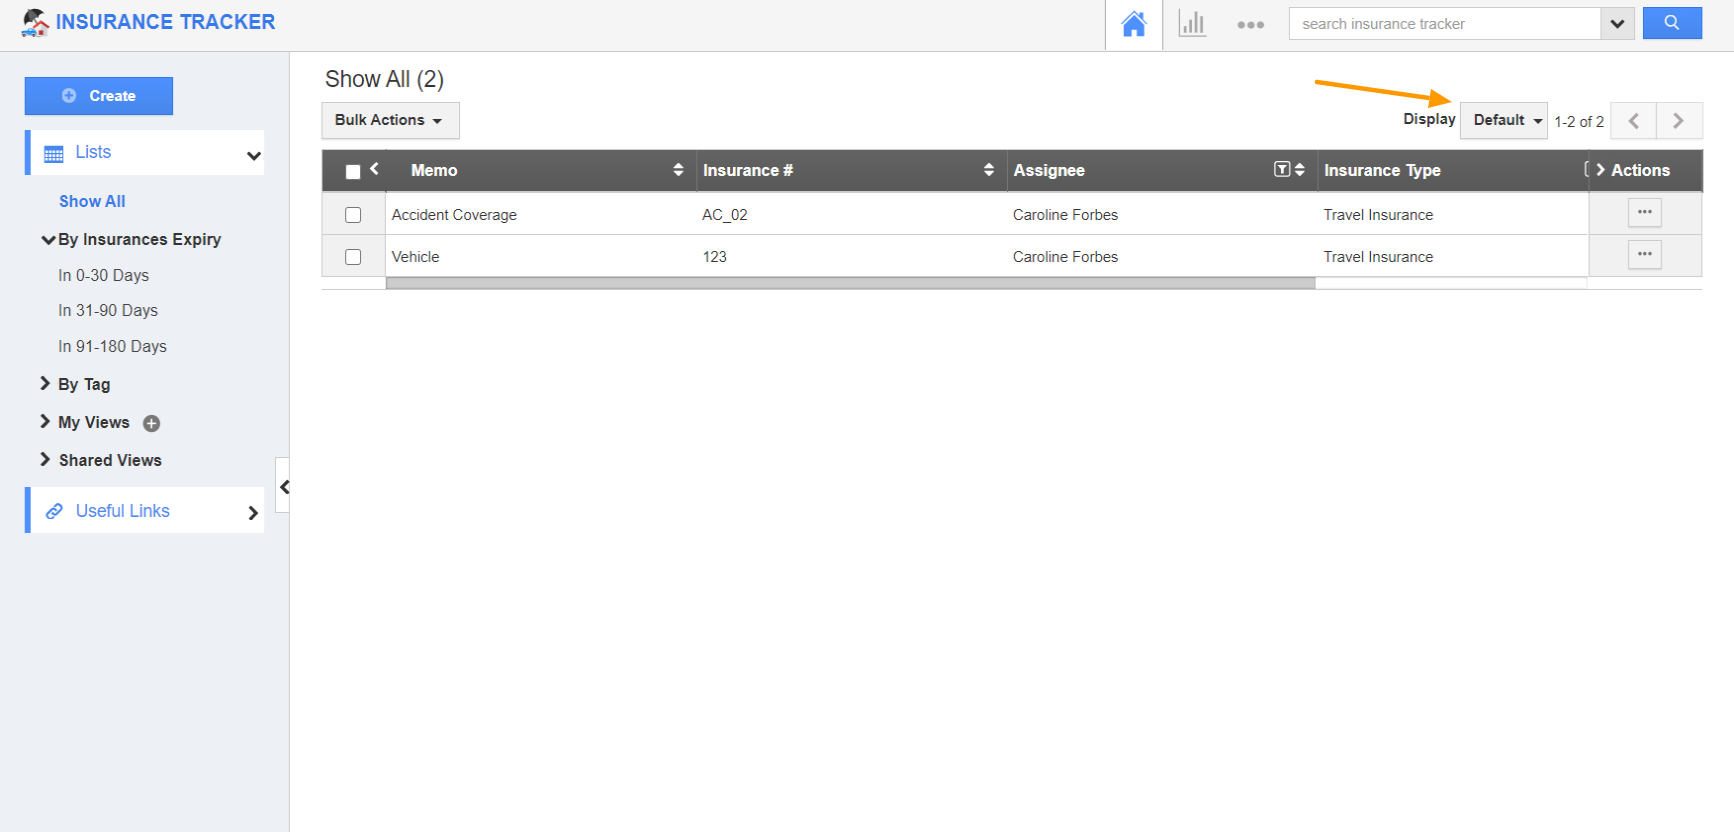Screen dimensions: 1734x832
Task: Go to the previous page arrow
Action: pos(1634,121)
